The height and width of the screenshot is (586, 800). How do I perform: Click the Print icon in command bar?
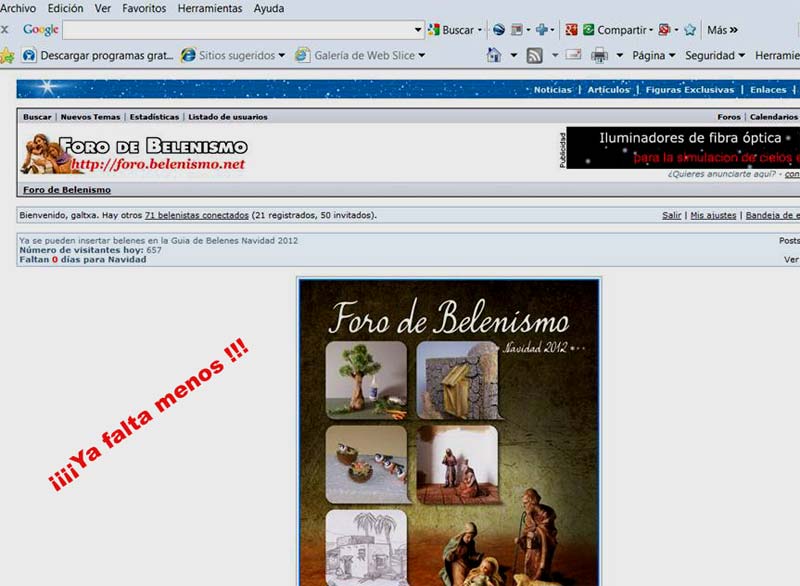point(600,56)
